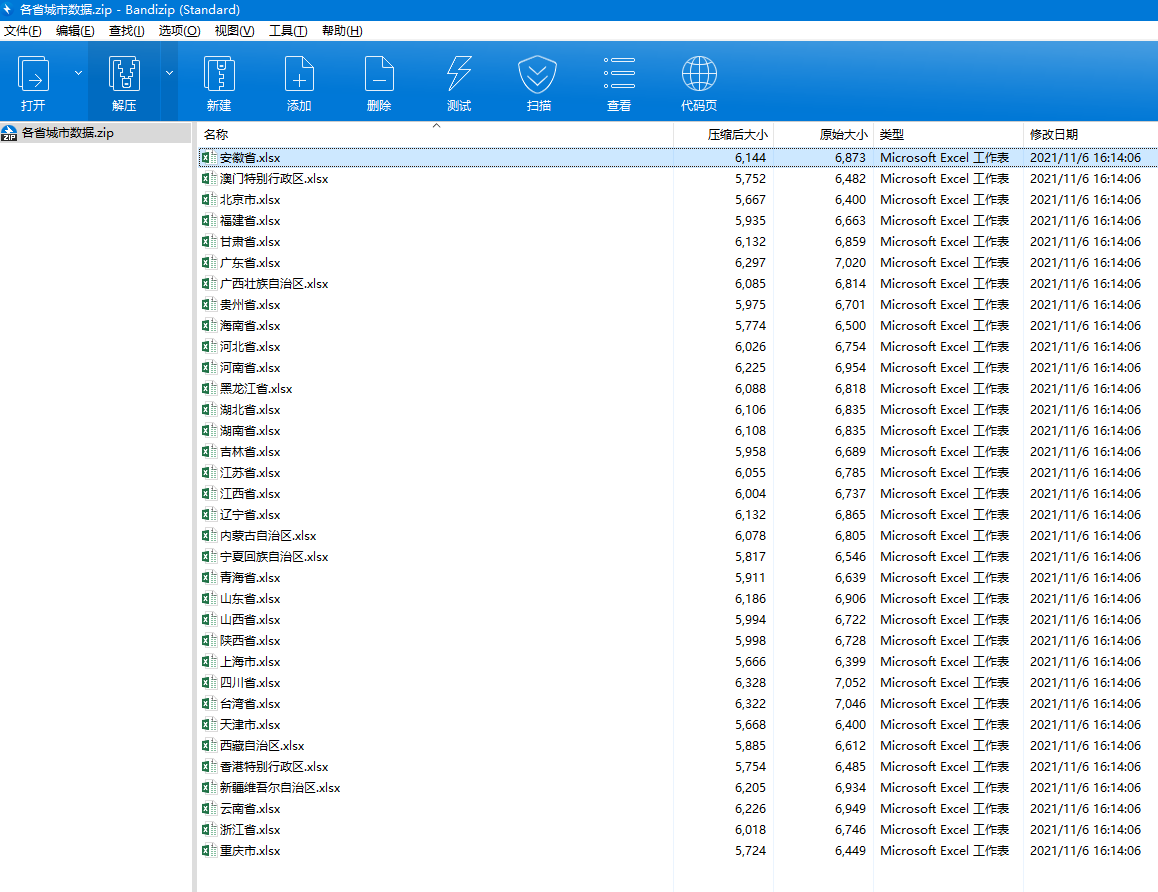This screenshot has width=1158, height=892.
Task: Select file 内蒙古自治区.xlsx
Action: [267, 536]
